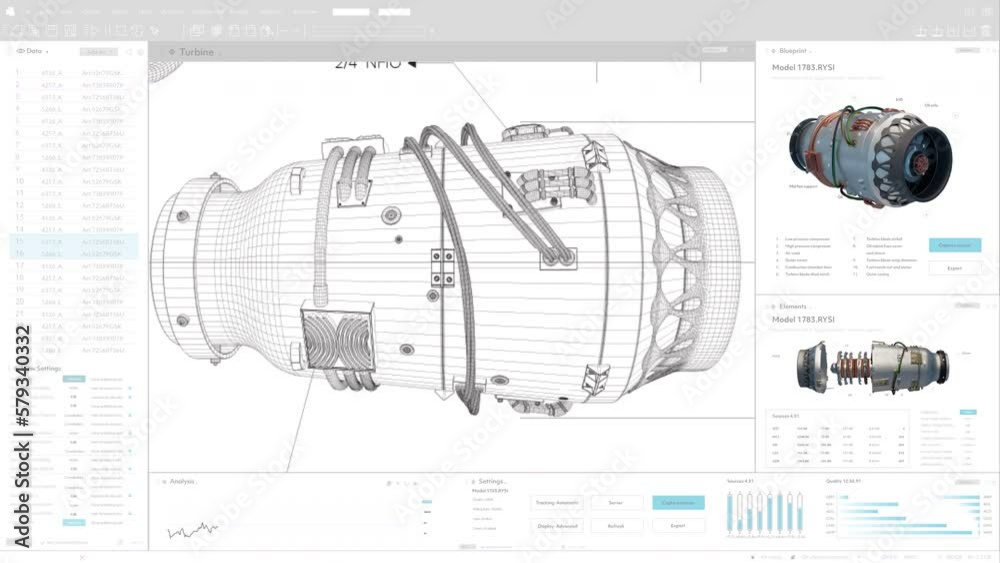This screenshot has width=1000, height=563.
Task: Open the Analysis panel header
Action: pos(182,481)
